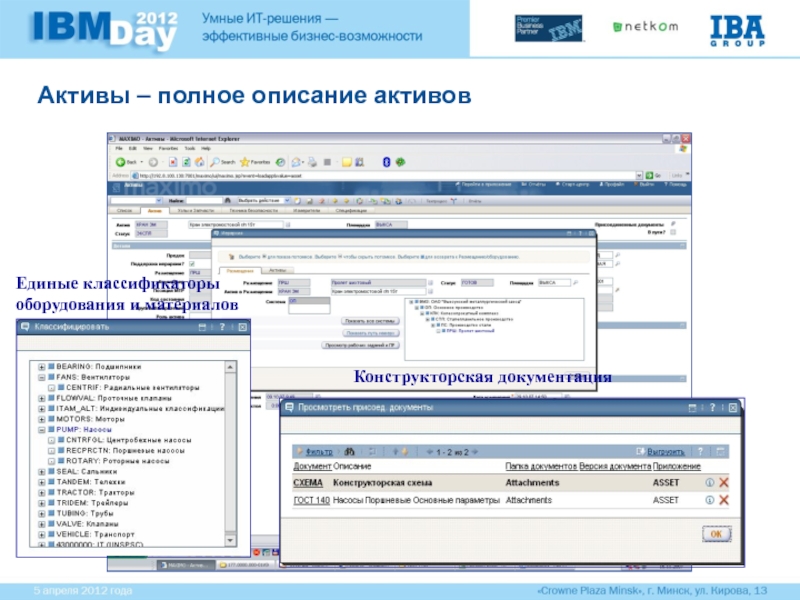Collapse the FANS: Вентиляторы node
The image size is (800, 600).
pos(42,378)
